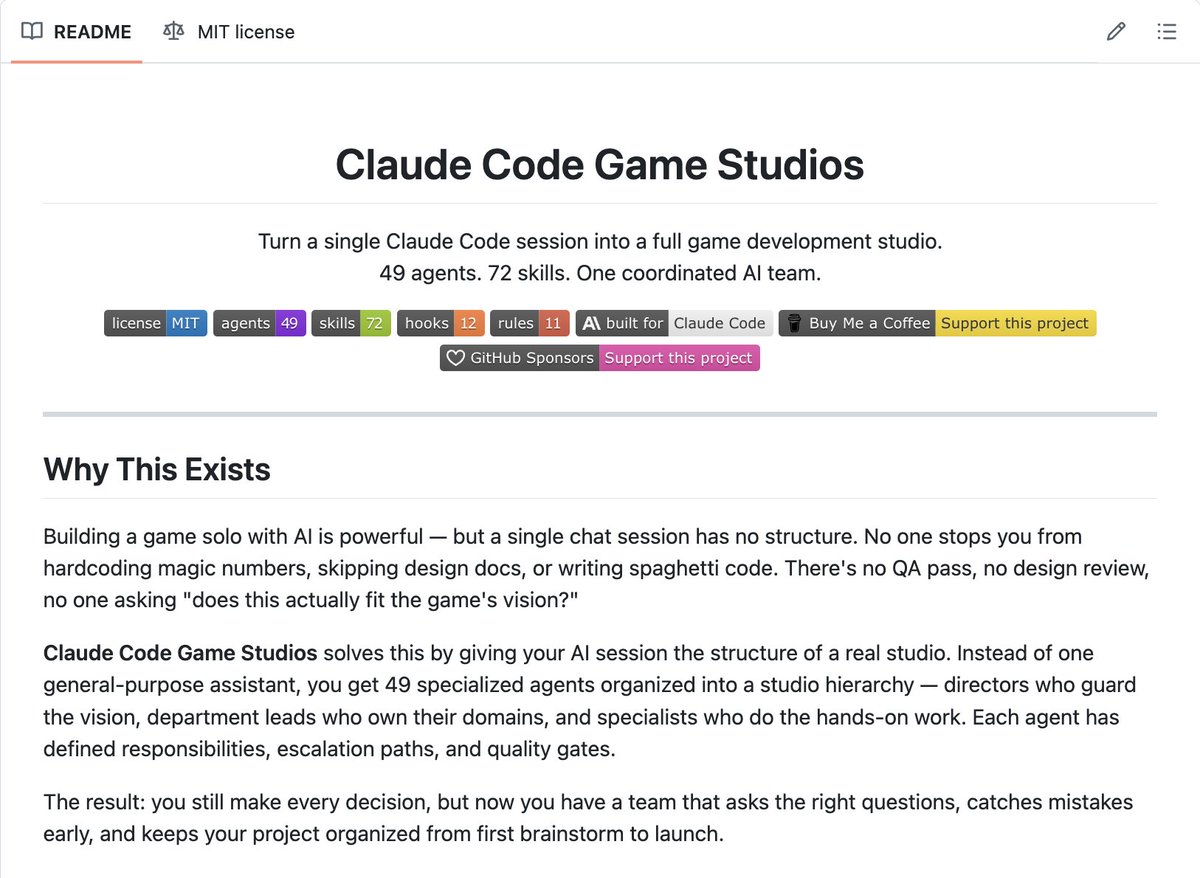Click the Claude Code Game Studios heading

(x=600, y=164)
